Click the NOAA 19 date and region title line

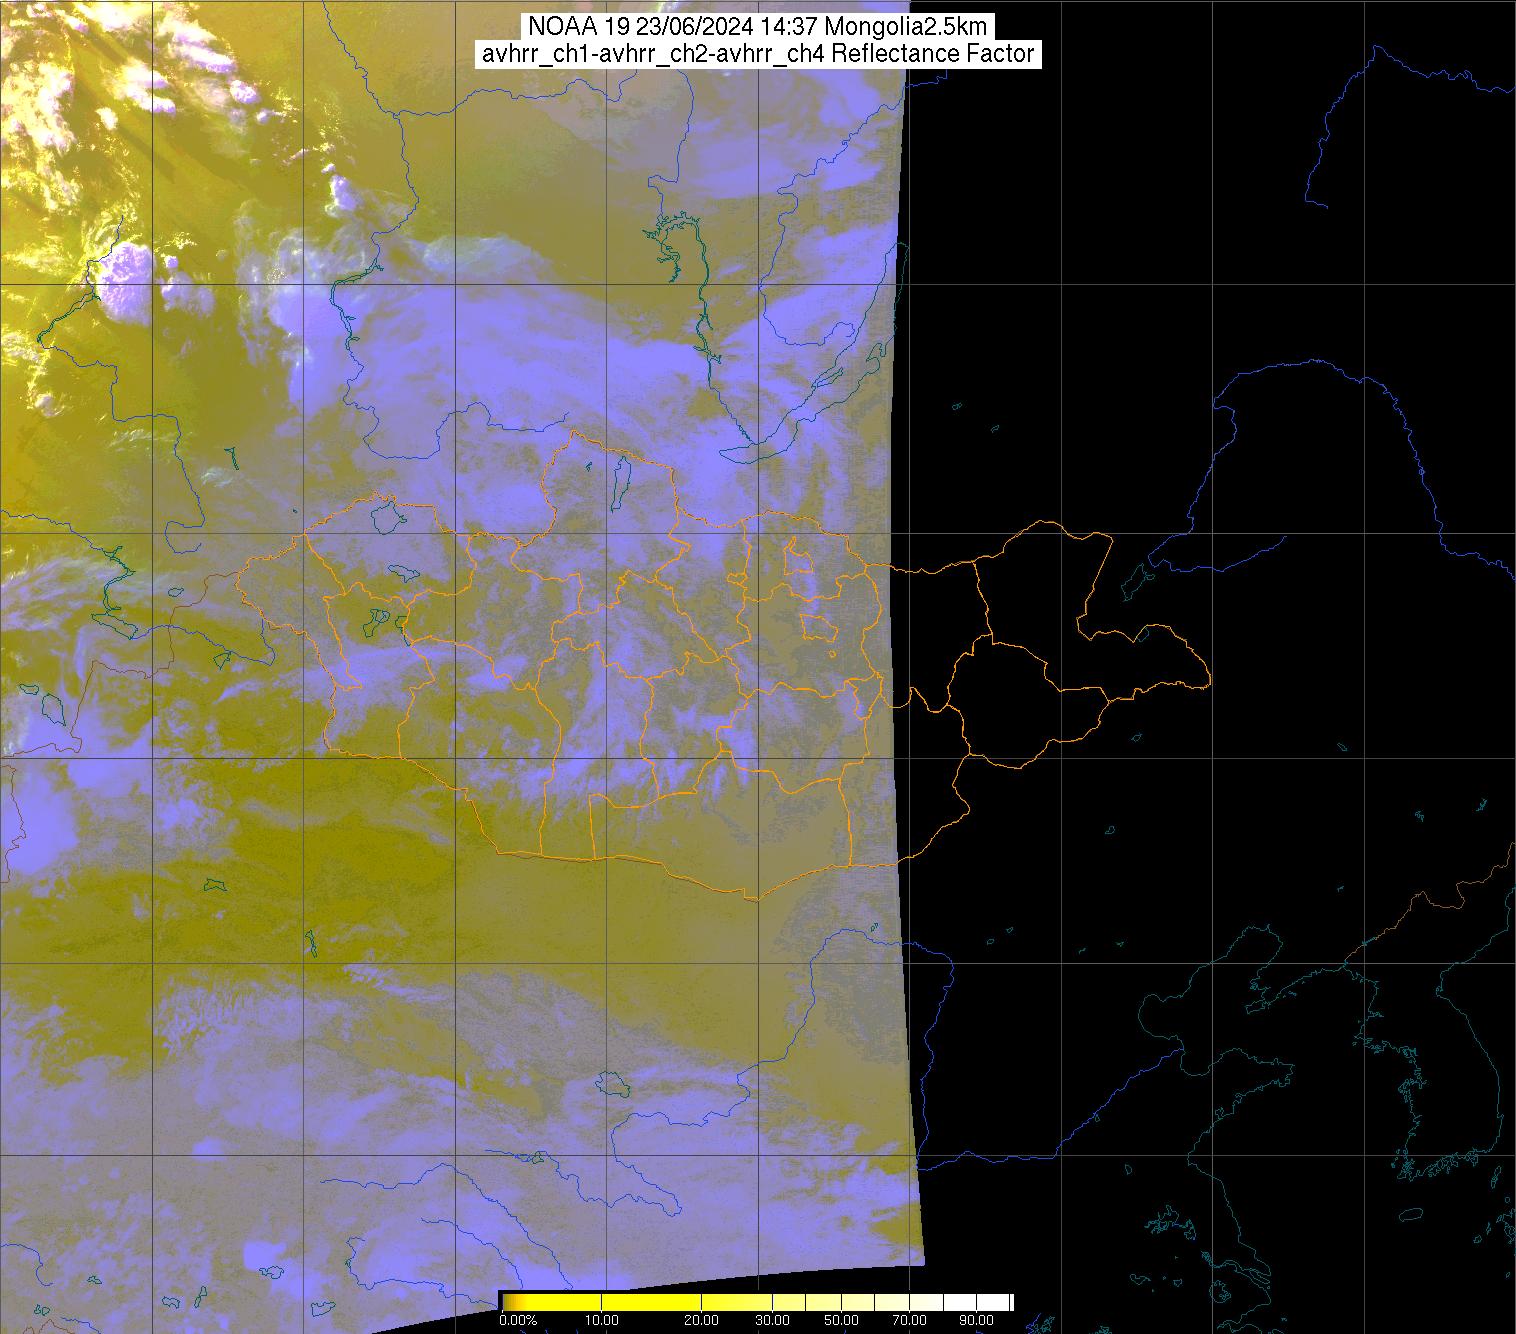(757, 26)
